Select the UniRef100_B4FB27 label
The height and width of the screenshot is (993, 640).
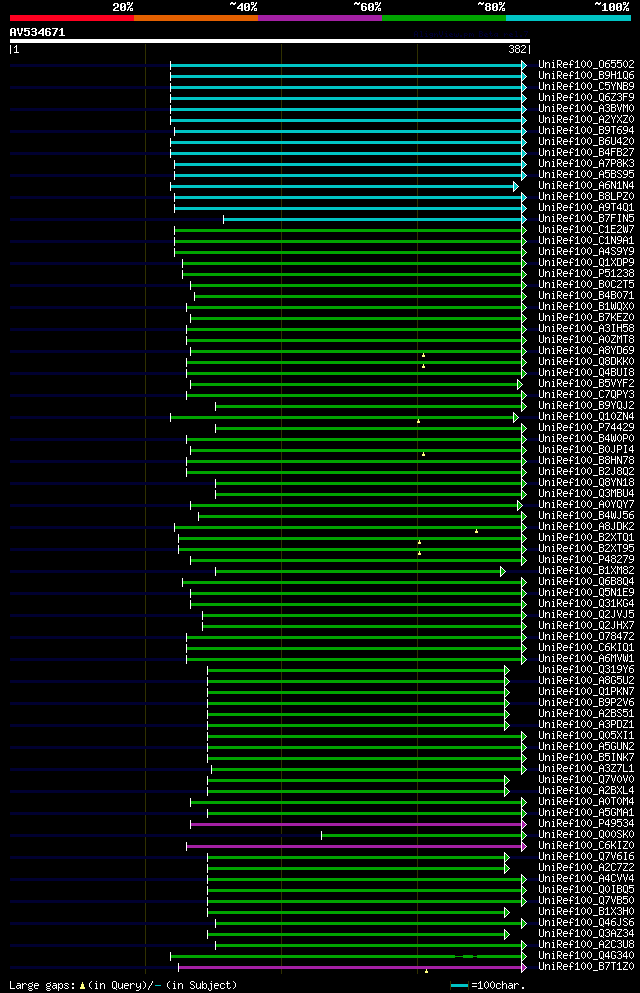point(586,153)
